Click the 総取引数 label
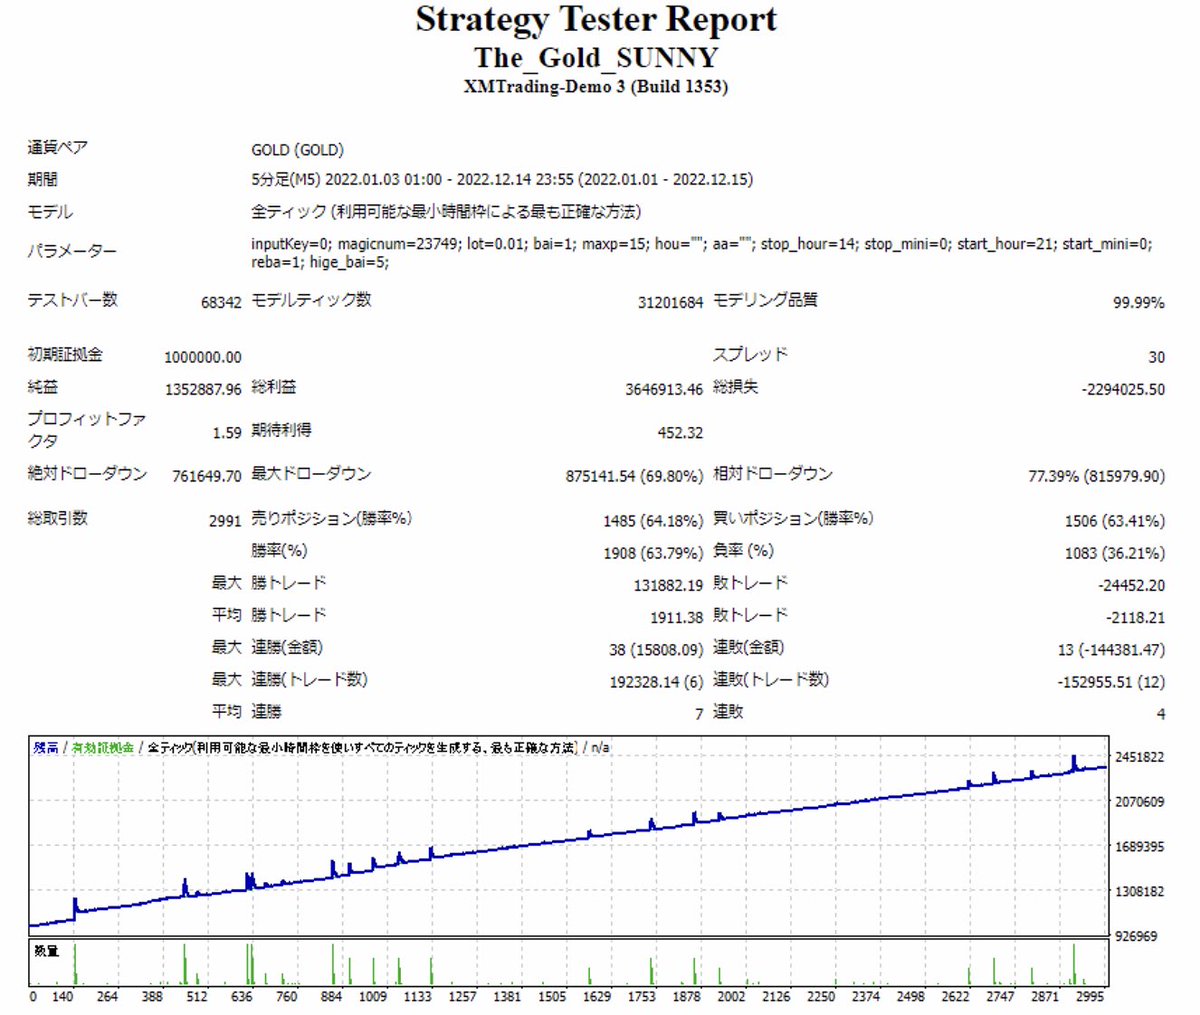The height and width of the screenshot is (1015, 1200). (x=57, y=518)
